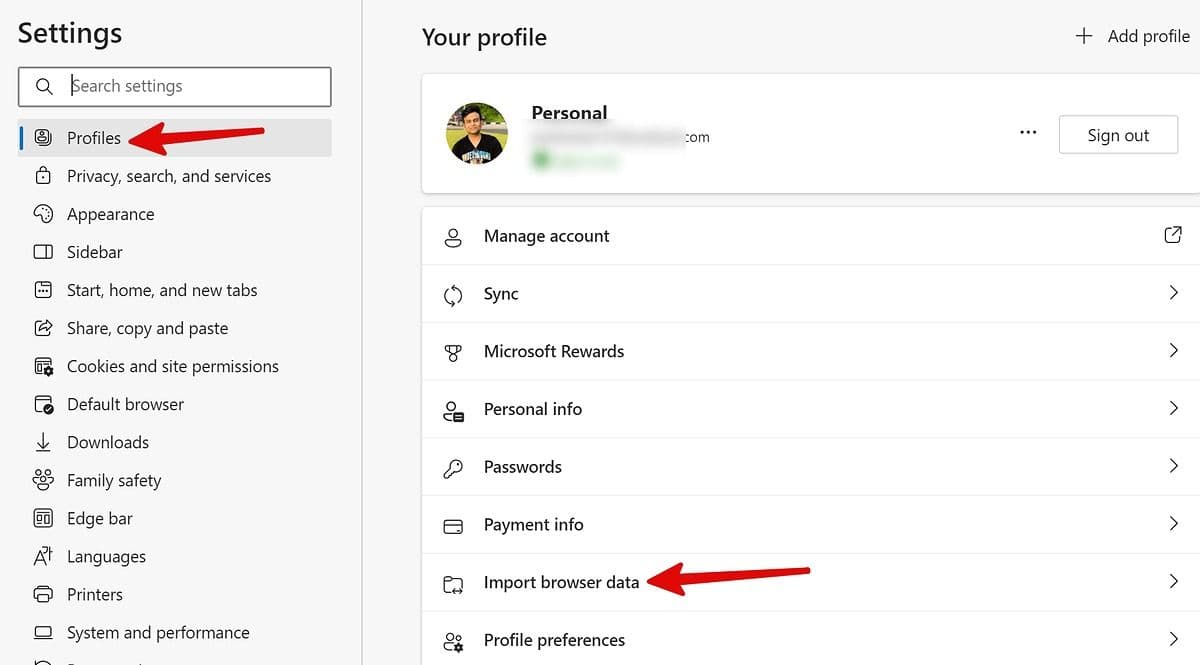
Task: Expand Profile preferences chevron
Action: point(1173,640)
